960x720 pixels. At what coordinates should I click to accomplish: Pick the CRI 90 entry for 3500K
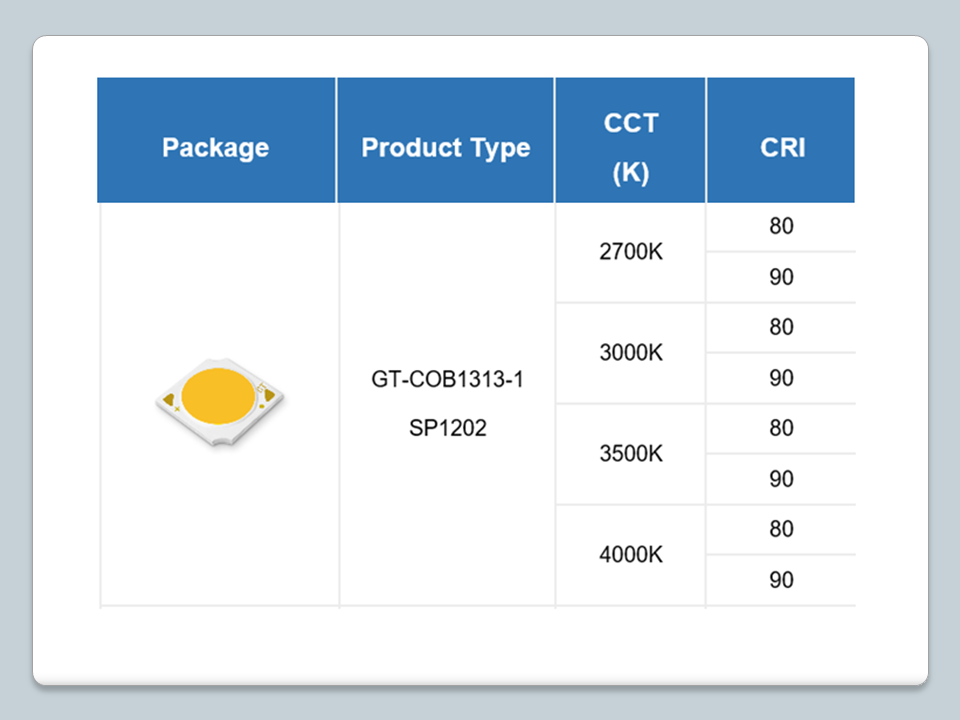click(782, 479)
